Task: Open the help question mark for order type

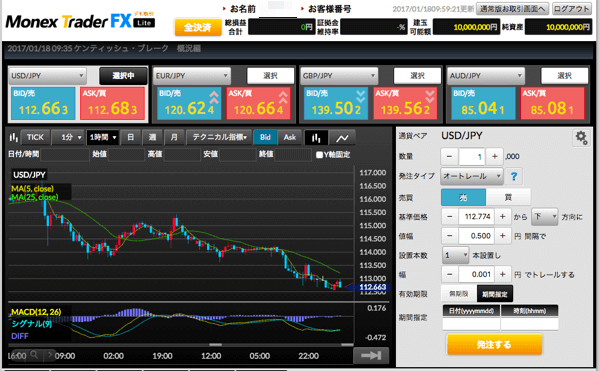Action: click(x=514, y=176)
